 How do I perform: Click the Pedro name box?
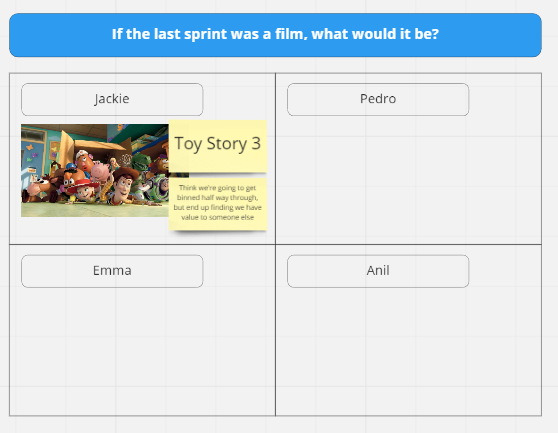(378, 99)
